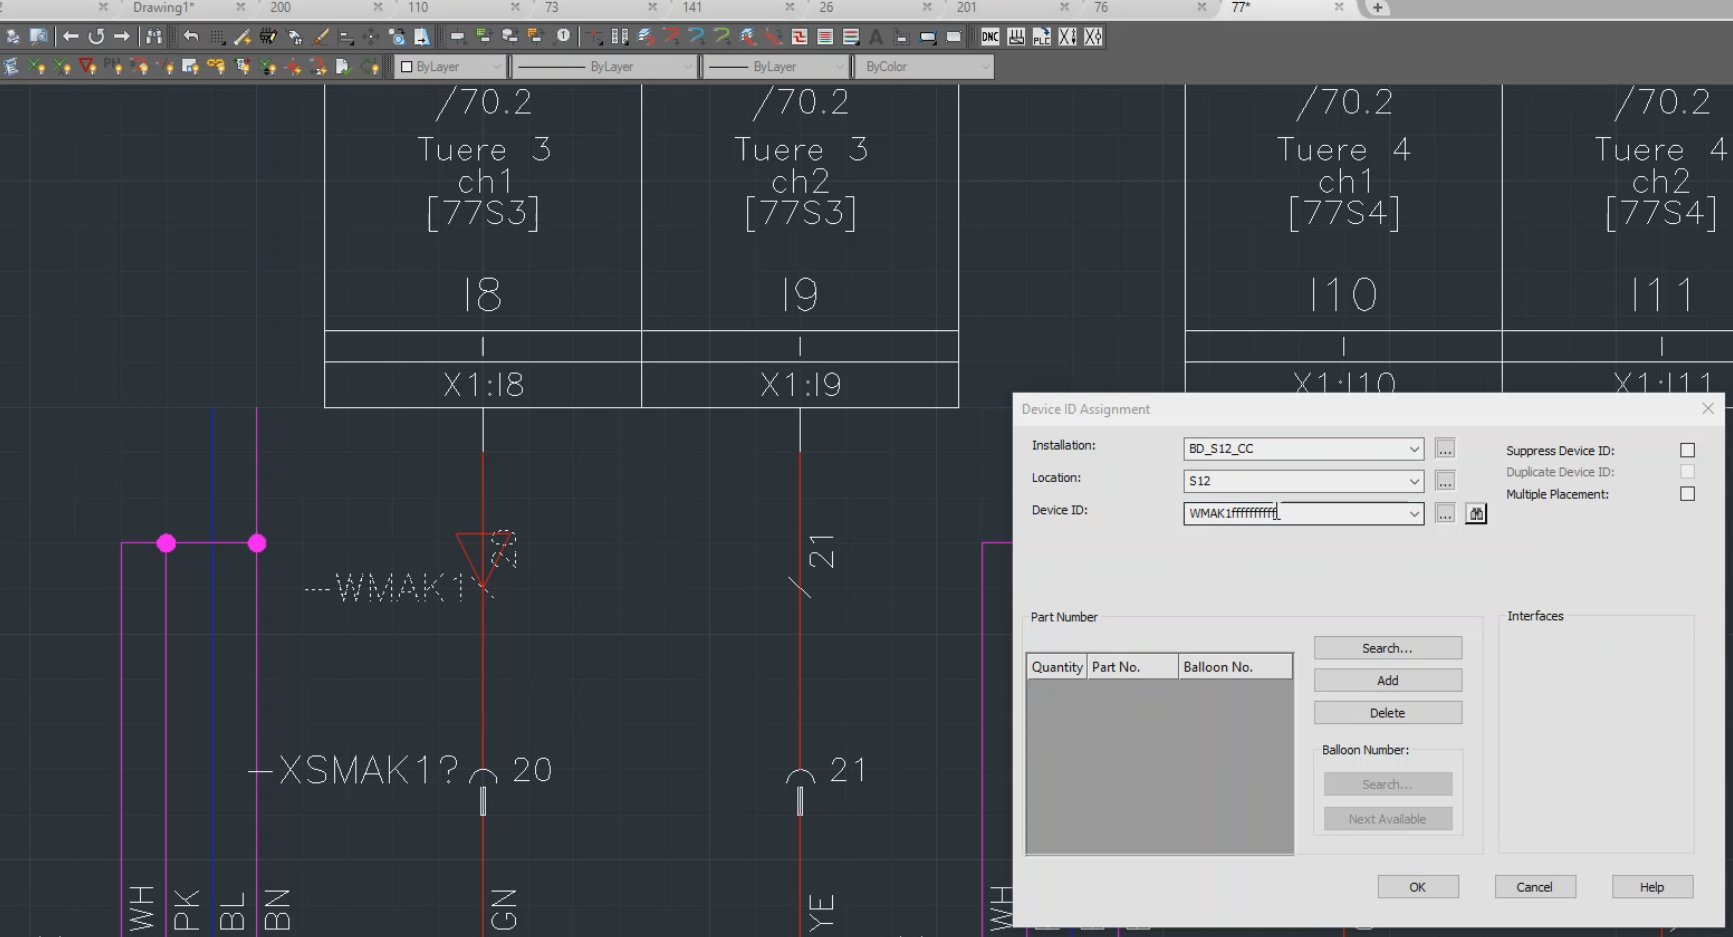Click the circled number 1 icon

pos(564,36)
